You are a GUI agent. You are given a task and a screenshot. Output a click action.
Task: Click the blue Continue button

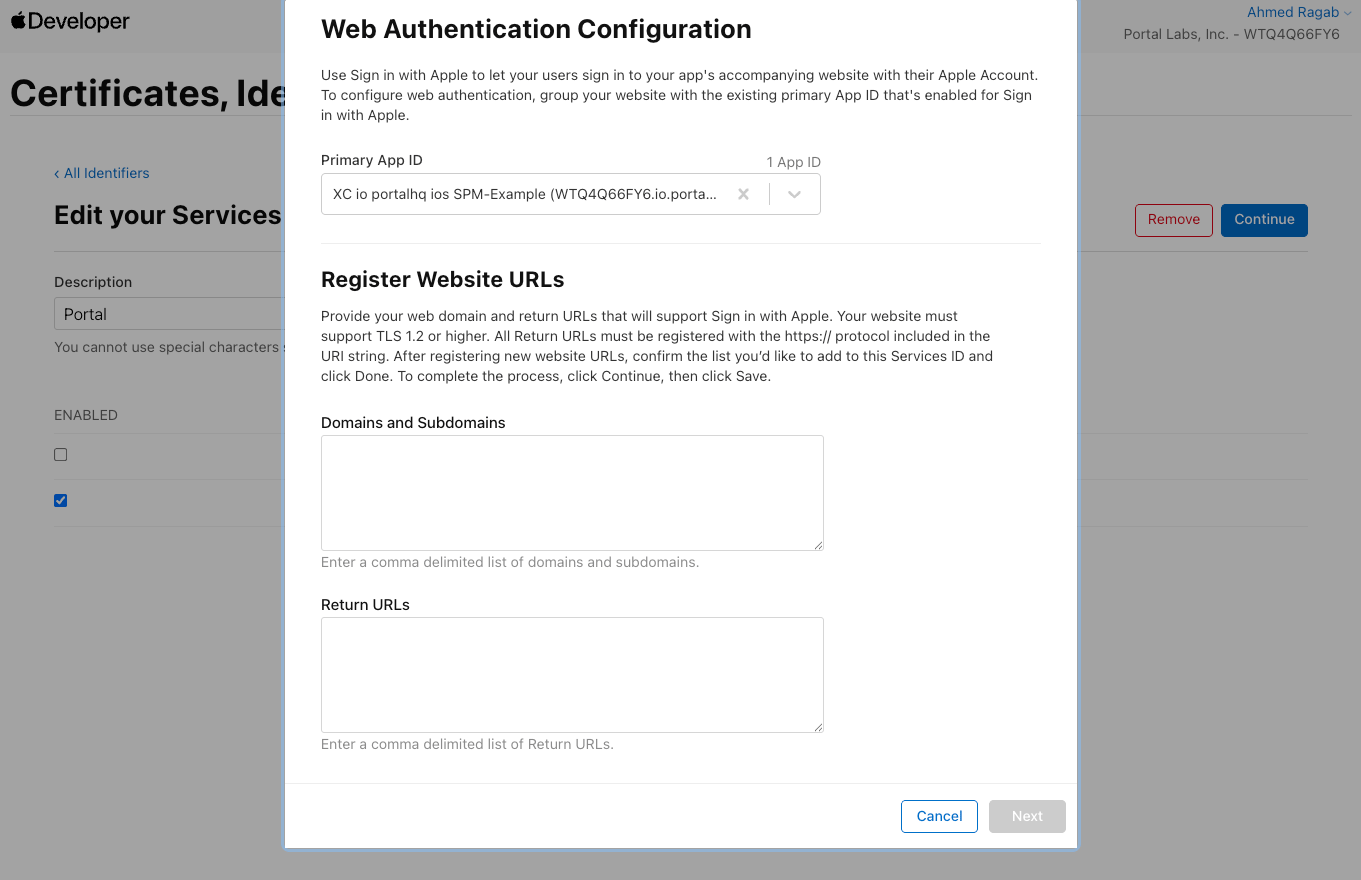(1264, 220)
